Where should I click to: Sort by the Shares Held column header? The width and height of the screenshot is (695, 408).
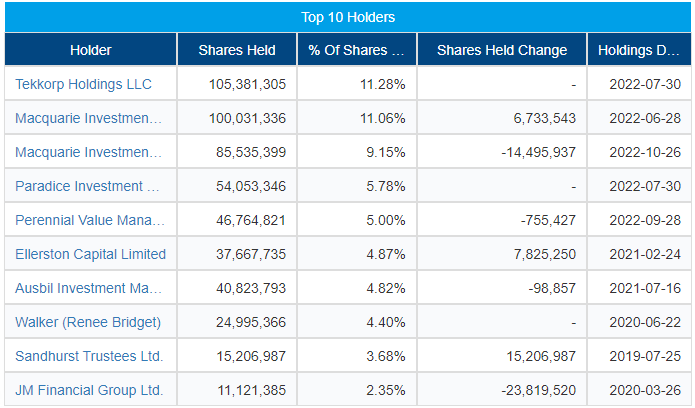(x=237, y=50)
